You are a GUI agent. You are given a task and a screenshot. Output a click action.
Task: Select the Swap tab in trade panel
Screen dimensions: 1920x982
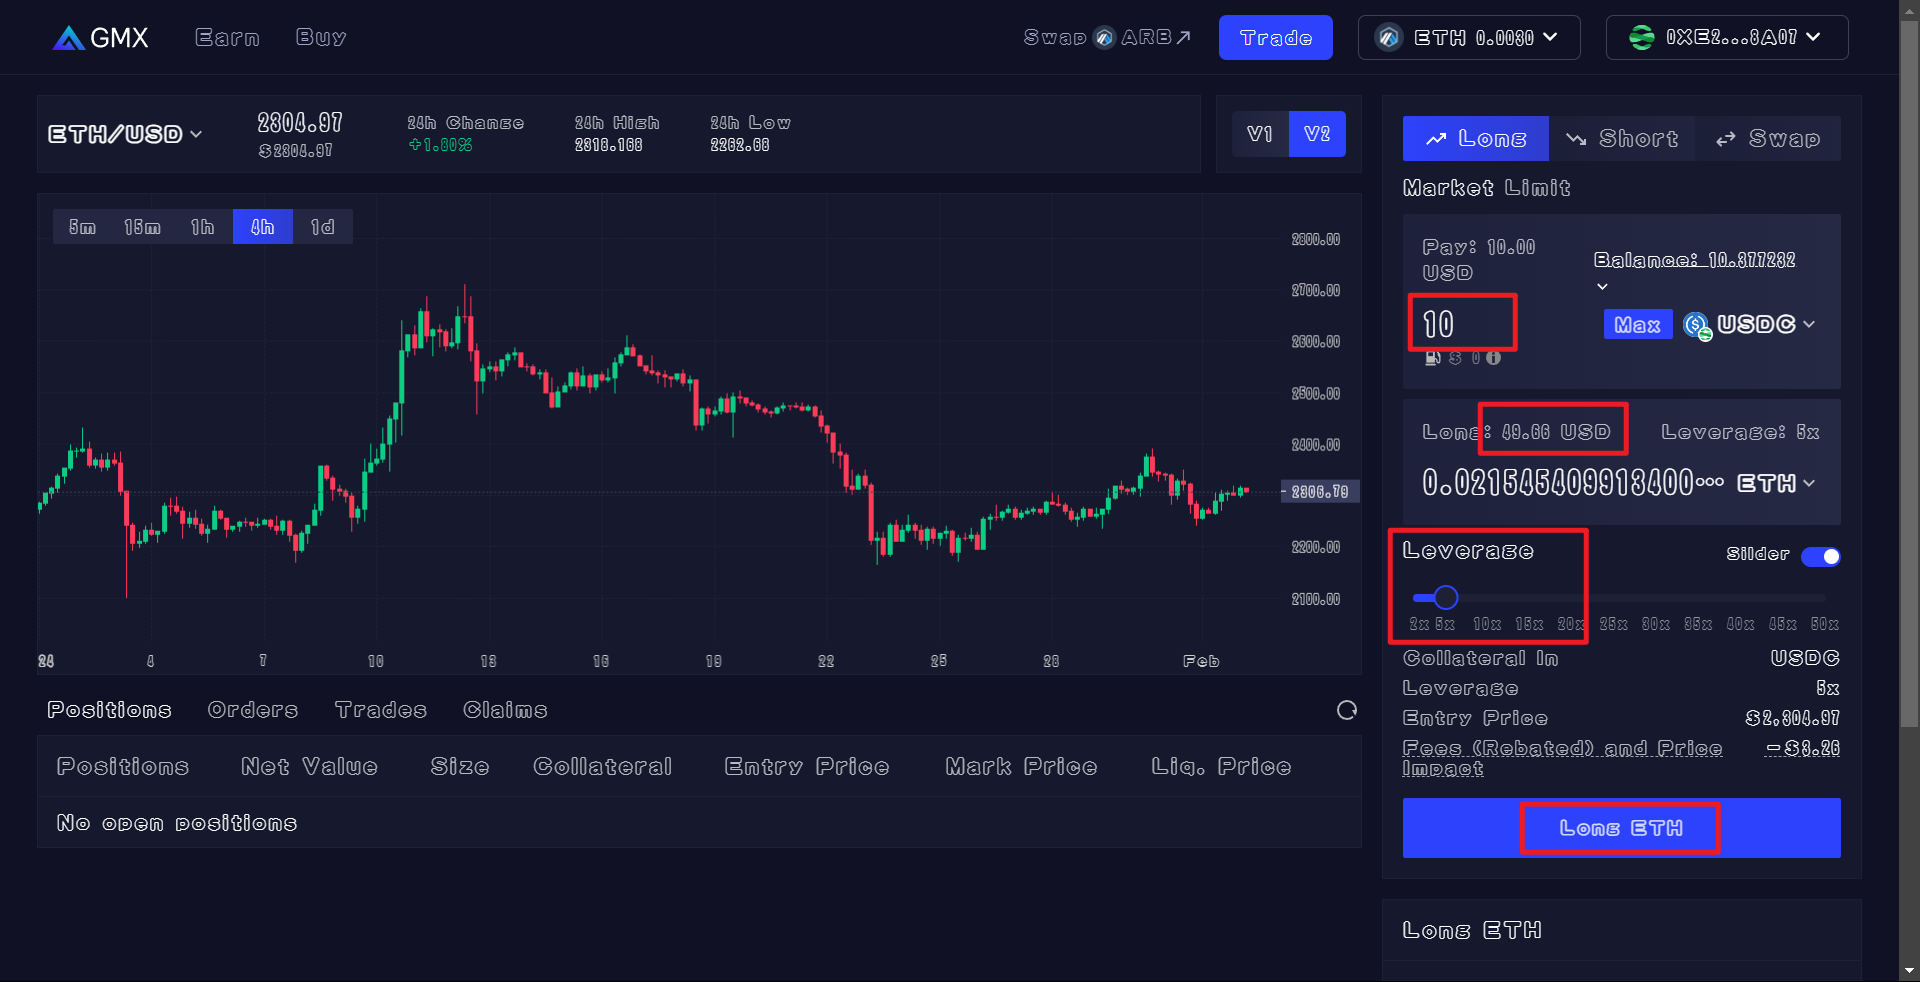[x=1768, y=139]
